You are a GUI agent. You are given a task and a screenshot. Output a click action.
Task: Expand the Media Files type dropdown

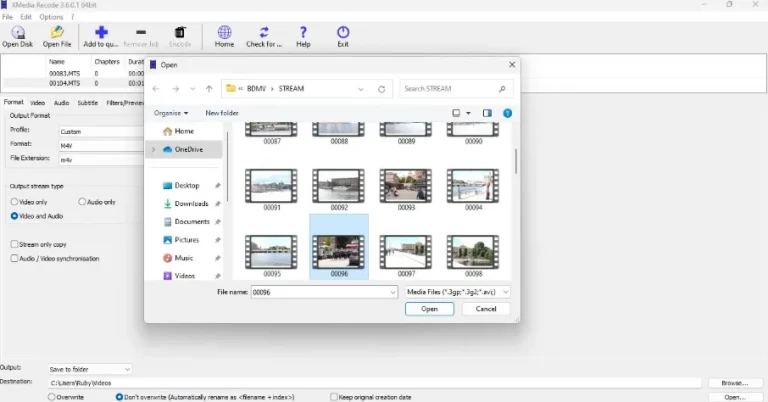point(457,292)
